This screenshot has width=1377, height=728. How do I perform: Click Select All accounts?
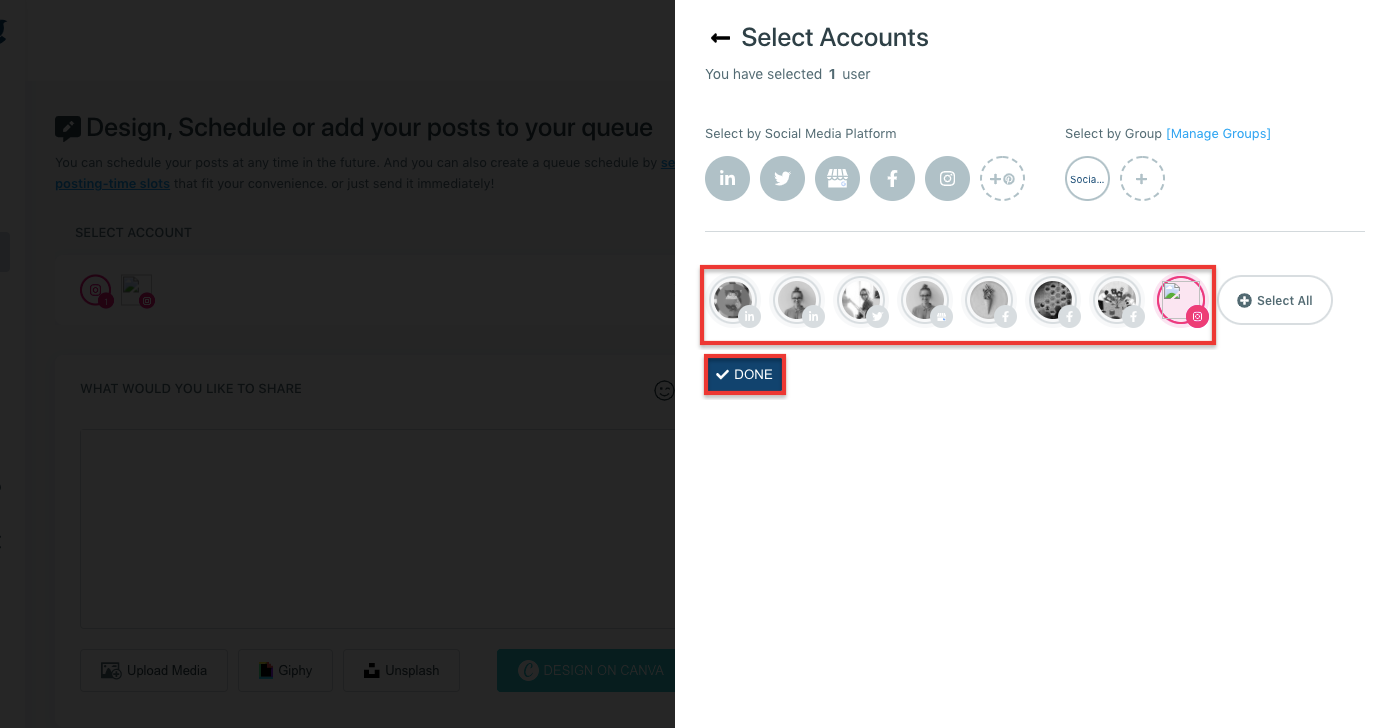[1274, 299]
